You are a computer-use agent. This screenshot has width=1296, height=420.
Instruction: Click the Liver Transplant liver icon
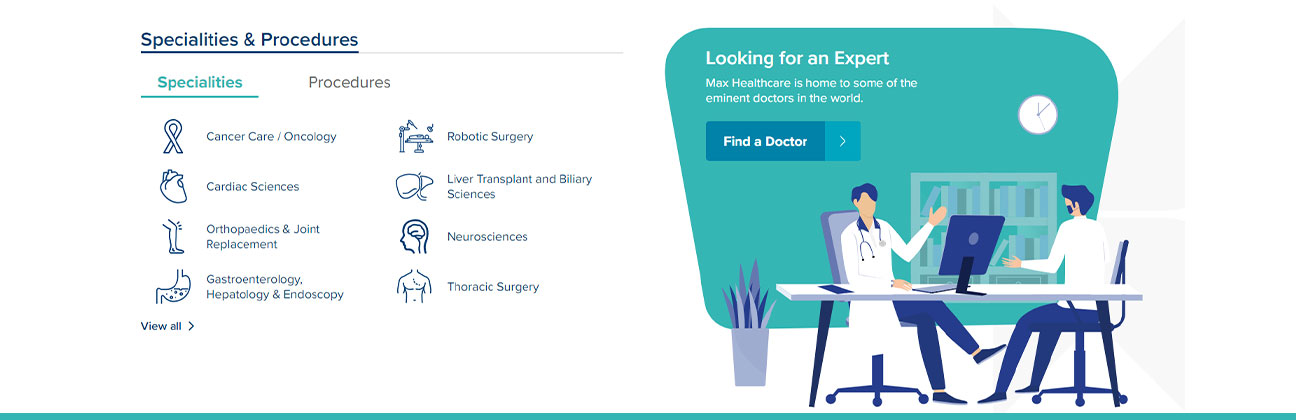[x=413, y=186]
